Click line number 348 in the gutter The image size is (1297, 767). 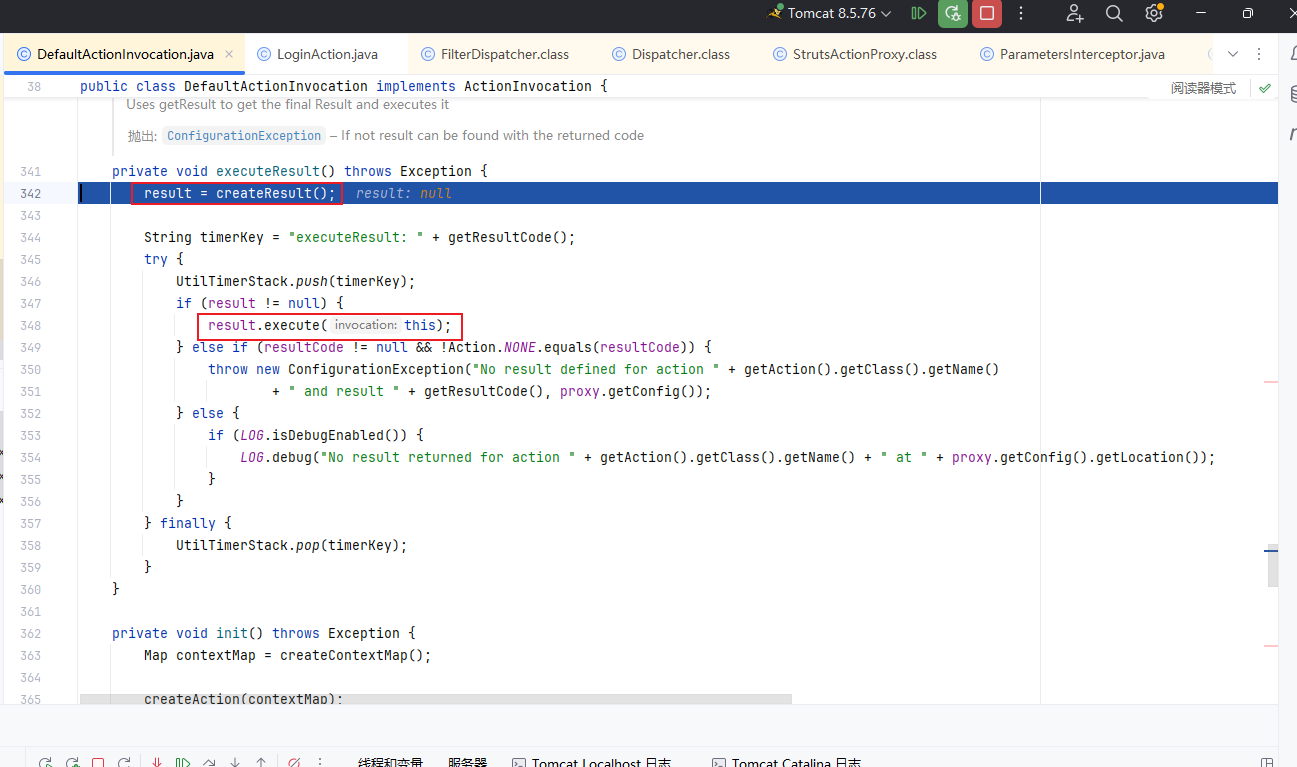[x=30, y=325]
